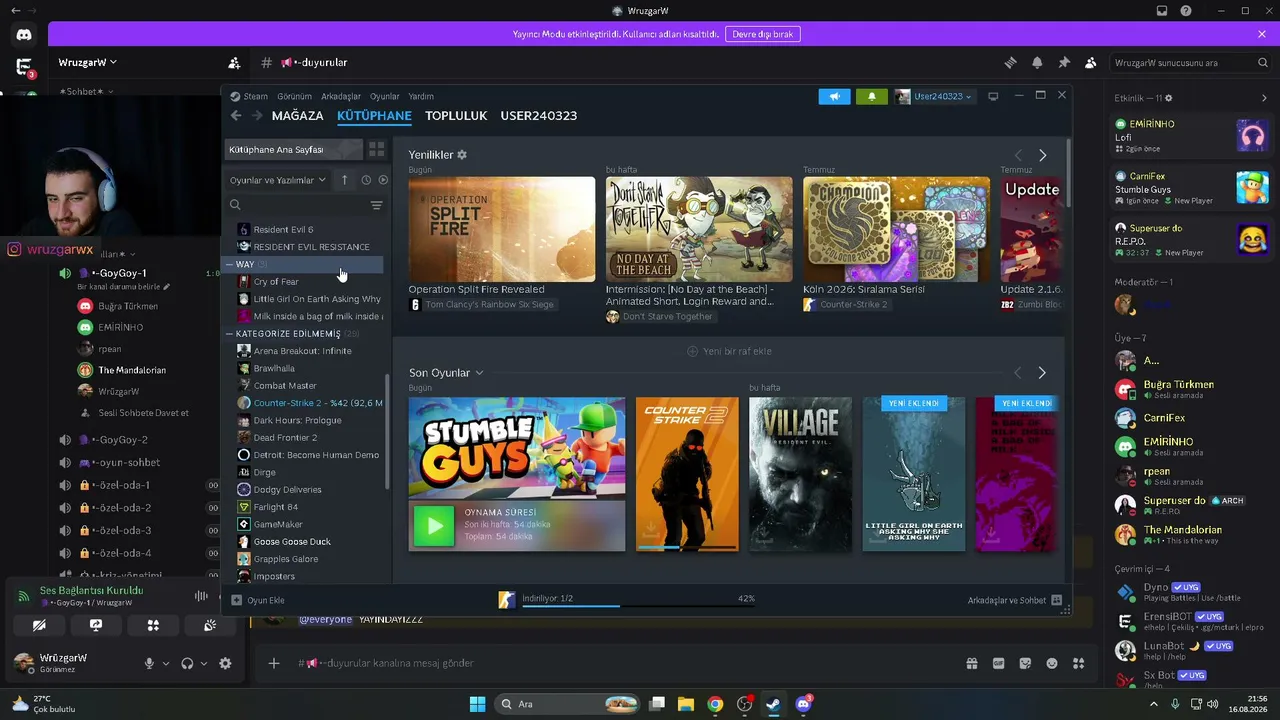Switch Steam to Big Picture mode icon
The image size is (1280, 720).
[x=993, y=96]
